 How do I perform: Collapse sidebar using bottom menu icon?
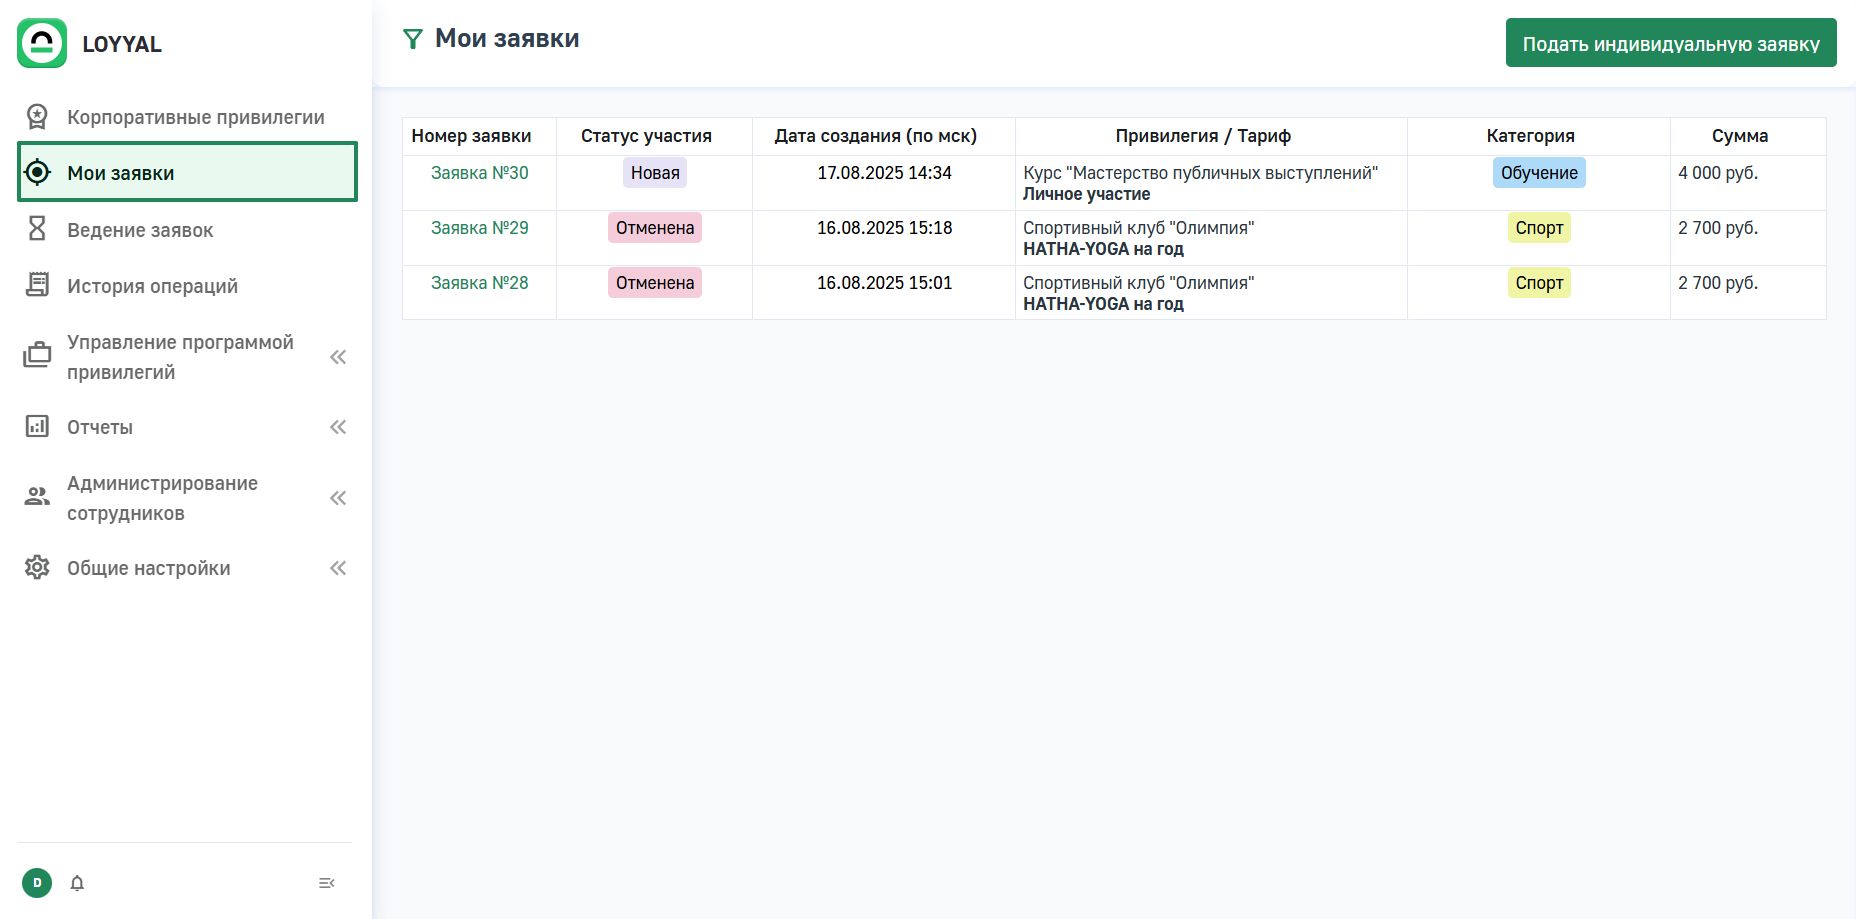(x=326, y=883)
